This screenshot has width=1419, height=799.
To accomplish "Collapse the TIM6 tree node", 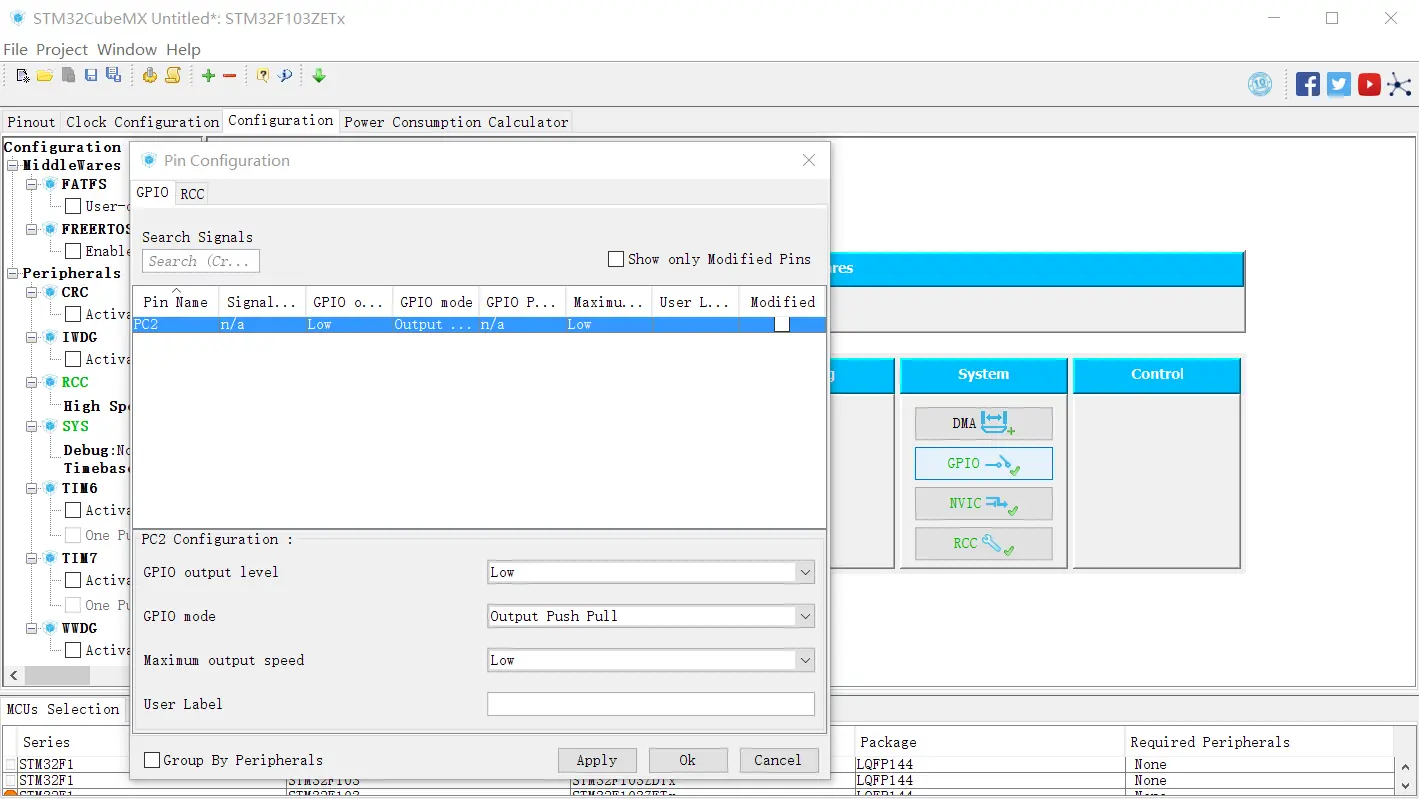I will pyautogui.click(x=31, y=488).
